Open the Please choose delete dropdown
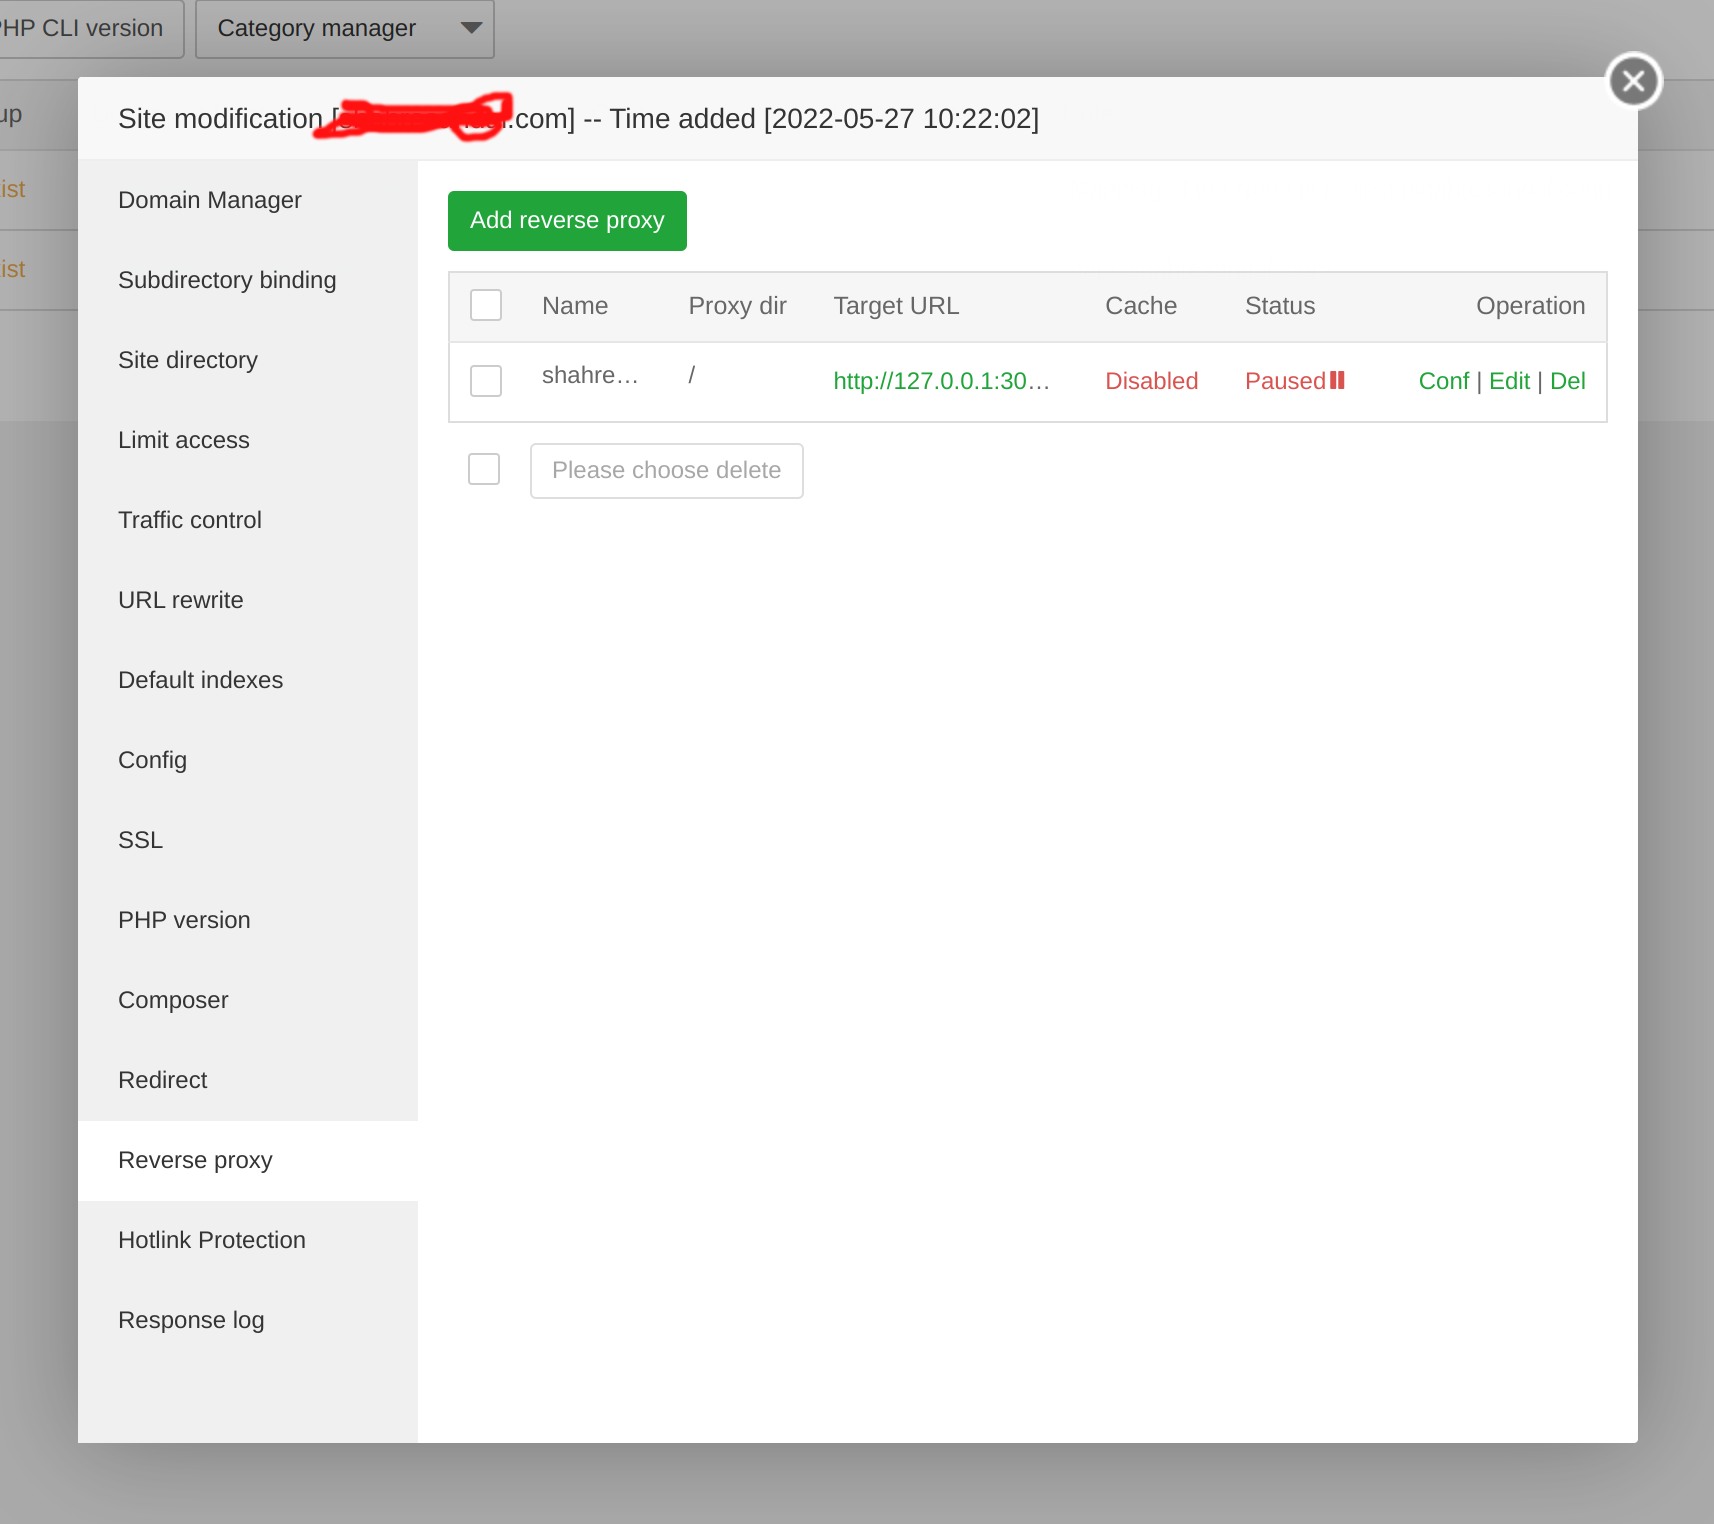This screenshot has height=1524, width=1714. pos(666,470)
